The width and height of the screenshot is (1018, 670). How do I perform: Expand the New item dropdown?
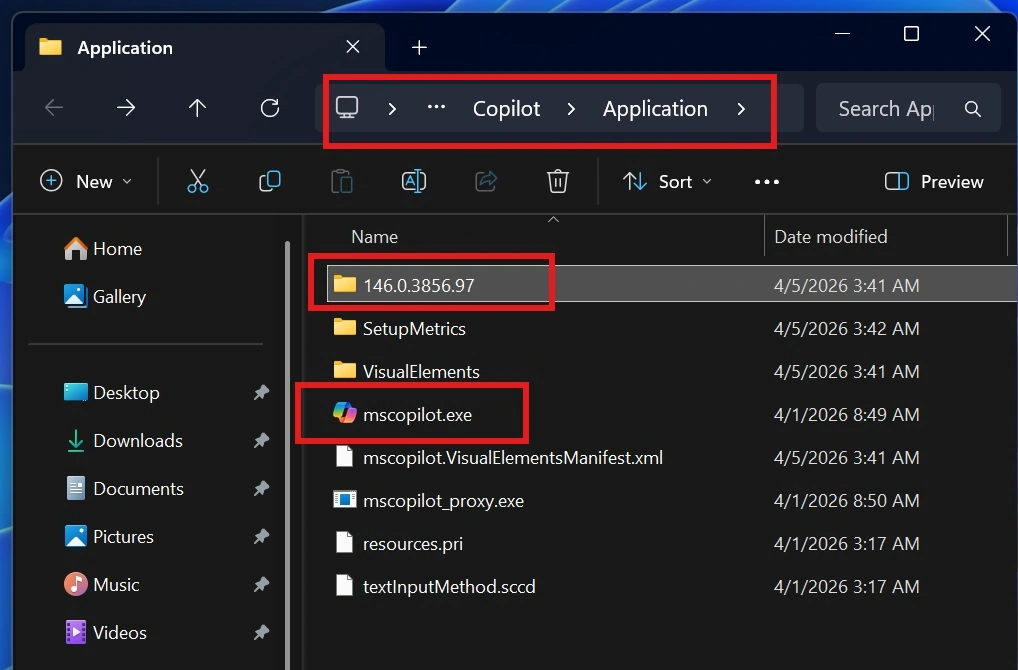pyautogui.click(x=88, y=181)
